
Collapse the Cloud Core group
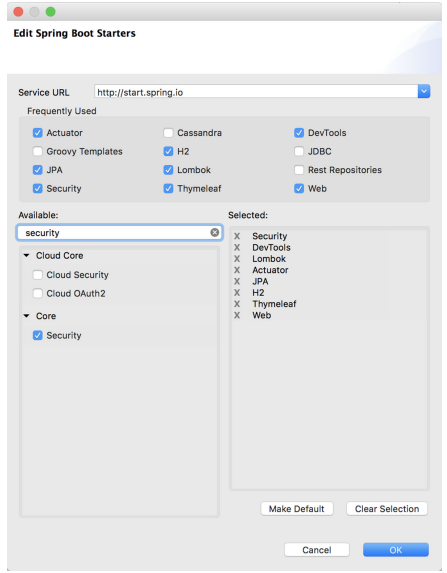click(26, 255)
